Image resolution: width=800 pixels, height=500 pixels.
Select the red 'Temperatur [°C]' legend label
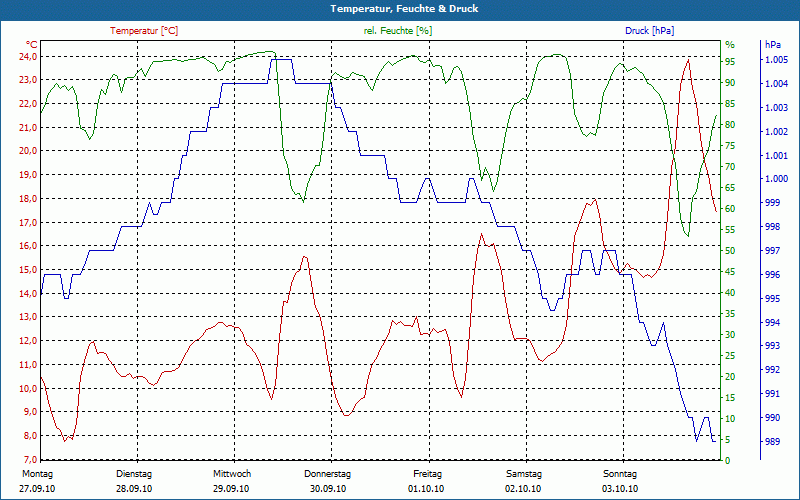pyautogui.click(x=144, y=31)
